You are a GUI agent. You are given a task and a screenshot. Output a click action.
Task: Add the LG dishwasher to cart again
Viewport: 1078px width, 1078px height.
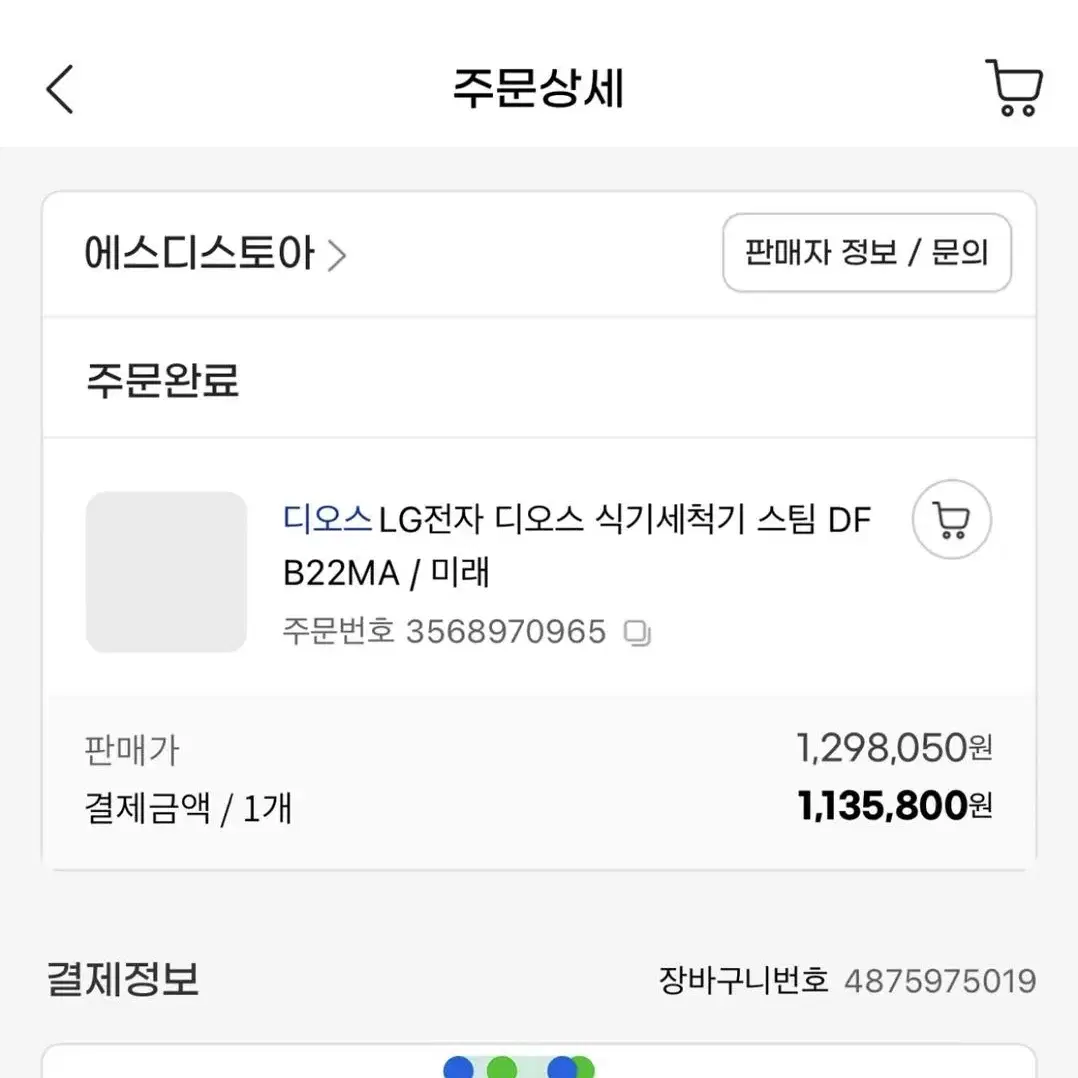click(952, 519)
